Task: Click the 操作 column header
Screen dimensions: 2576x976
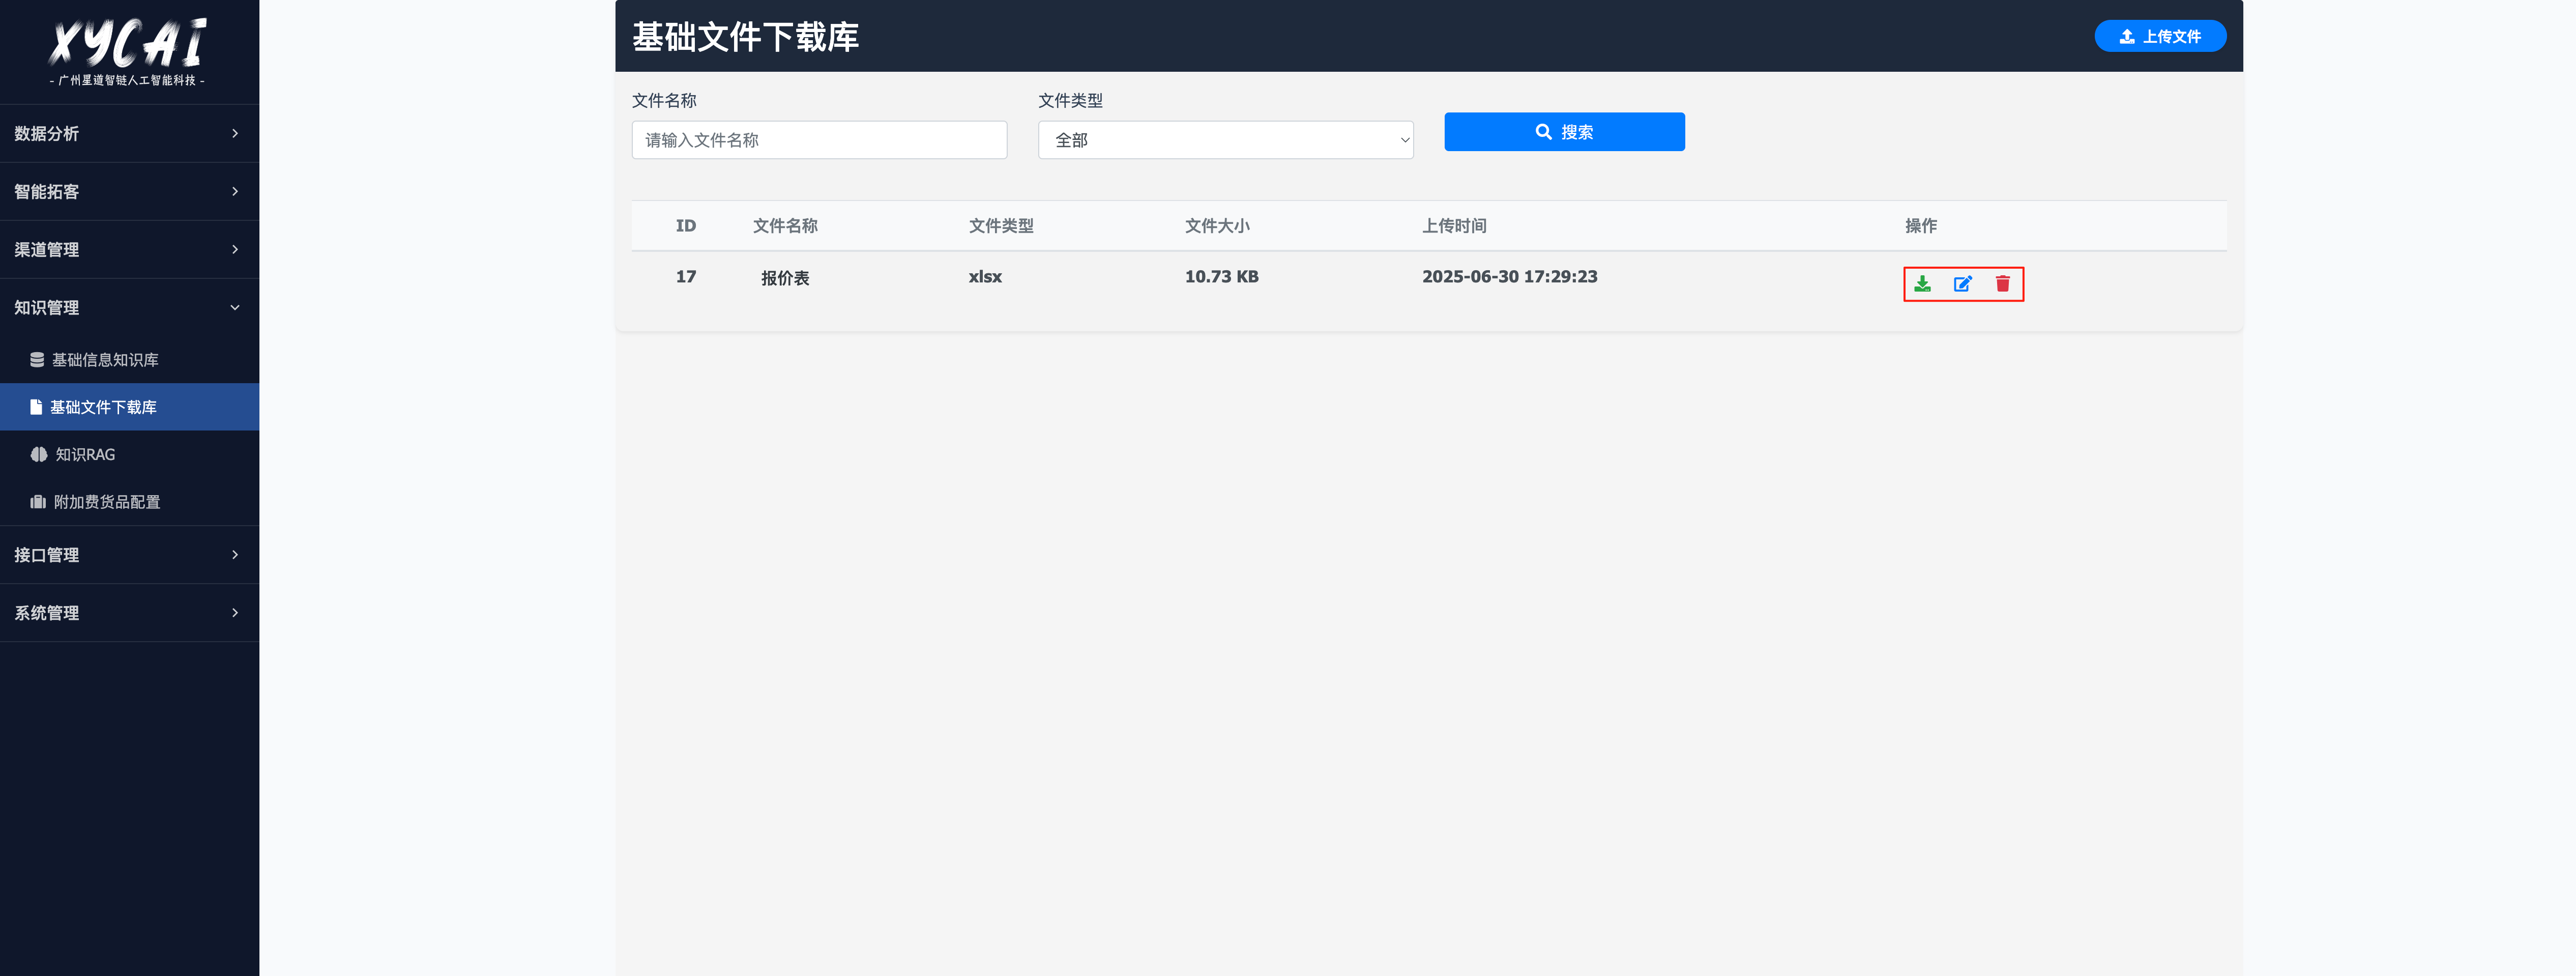Action: click(x=1921, y=226)
